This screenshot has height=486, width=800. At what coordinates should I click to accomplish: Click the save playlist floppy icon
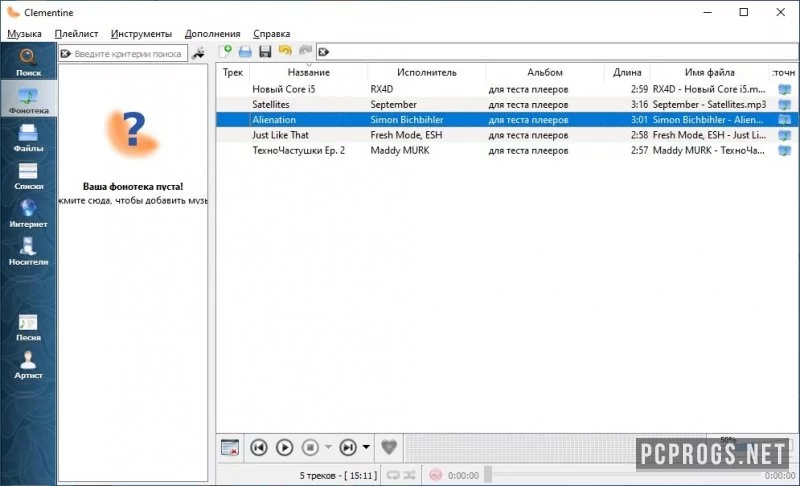265,52
